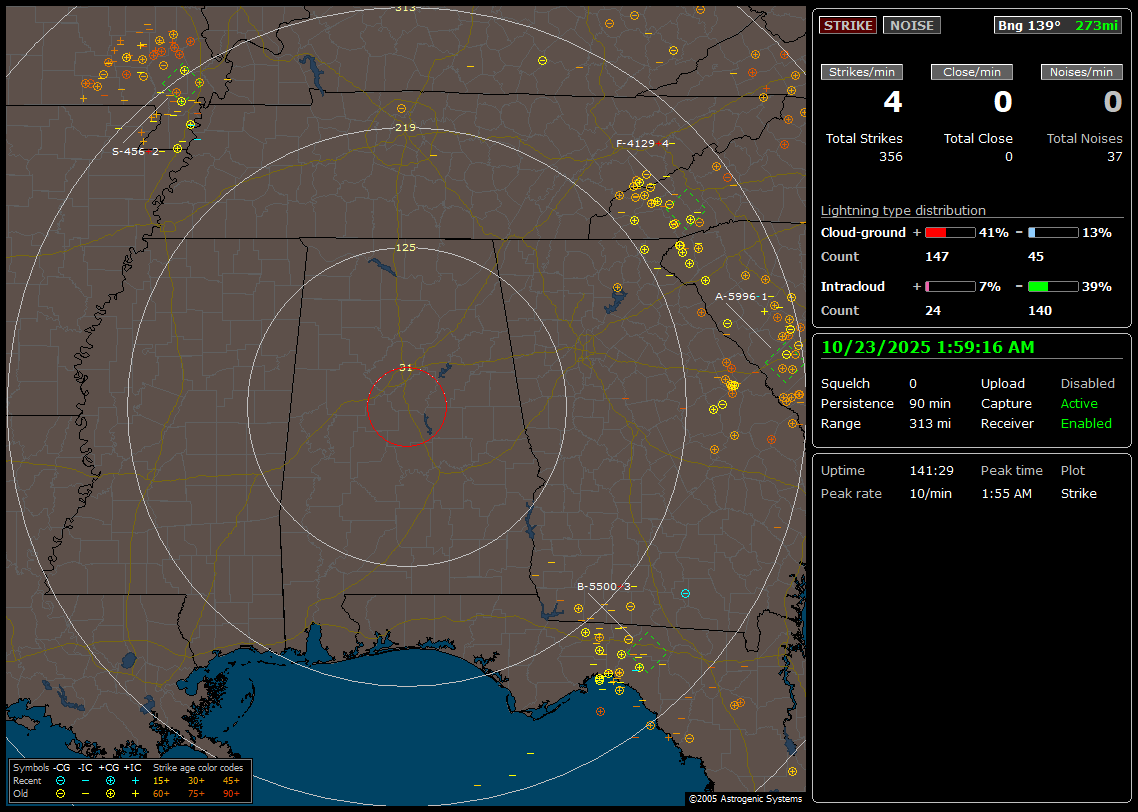This screenshot has width=1138, height=812.
Task: Click the old -IC yellow dash symbol
Action: (x=85, y=793)
